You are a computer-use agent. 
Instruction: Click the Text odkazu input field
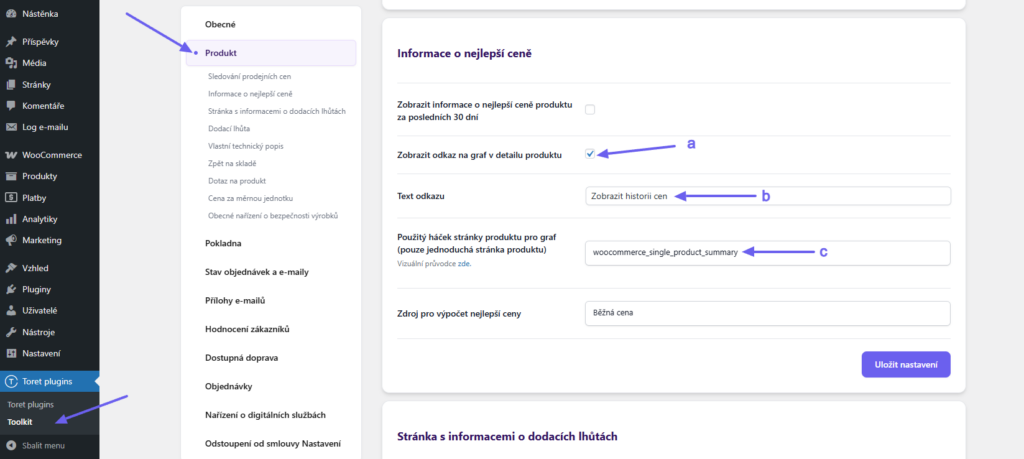coord(767,196)
